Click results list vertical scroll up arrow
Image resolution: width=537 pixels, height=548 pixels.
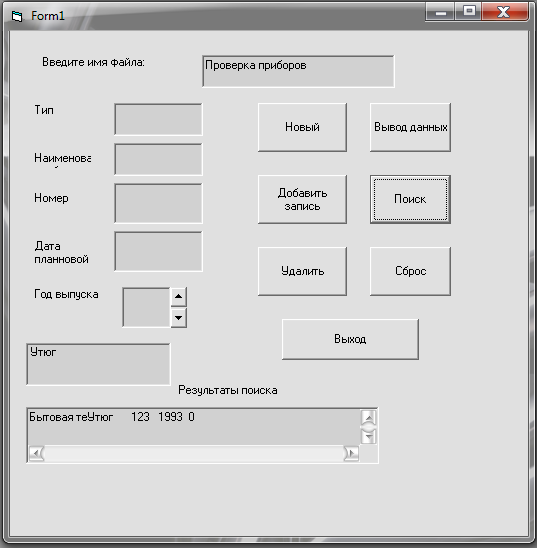point(369,417)
